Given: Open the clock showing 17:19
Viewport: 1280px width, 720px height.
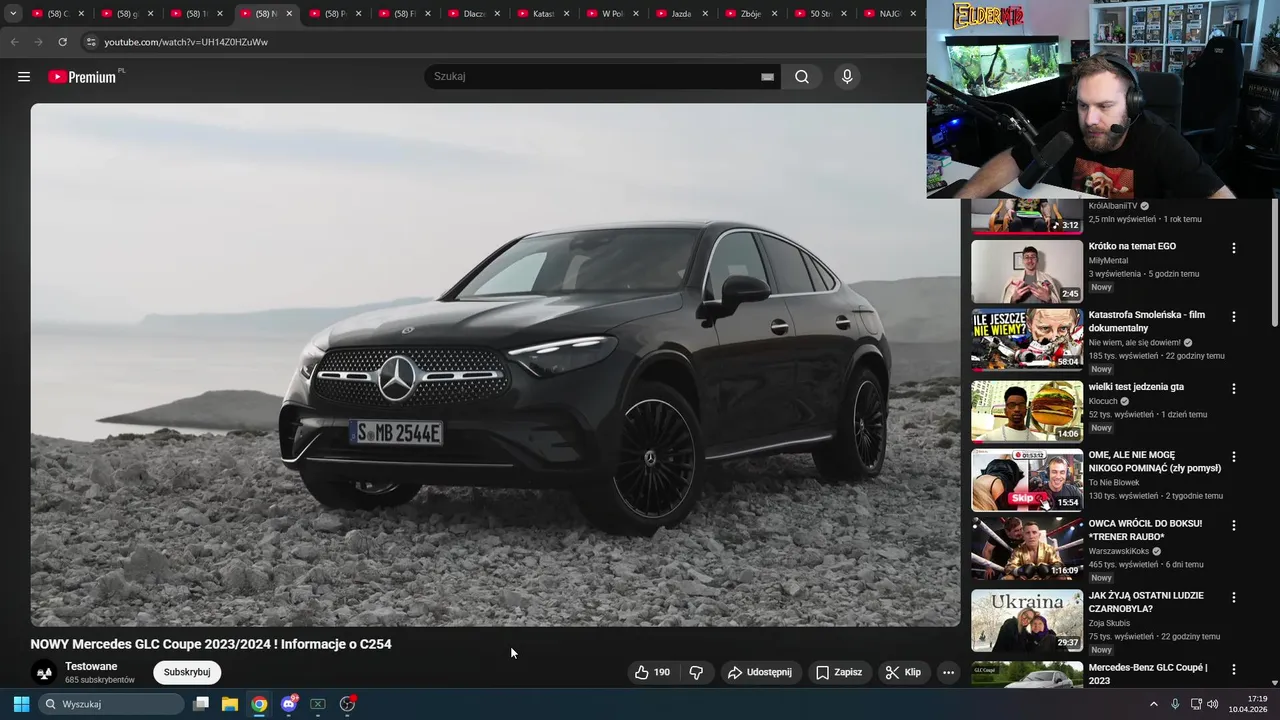Looking at the screenshot, I should [1249, 704].
